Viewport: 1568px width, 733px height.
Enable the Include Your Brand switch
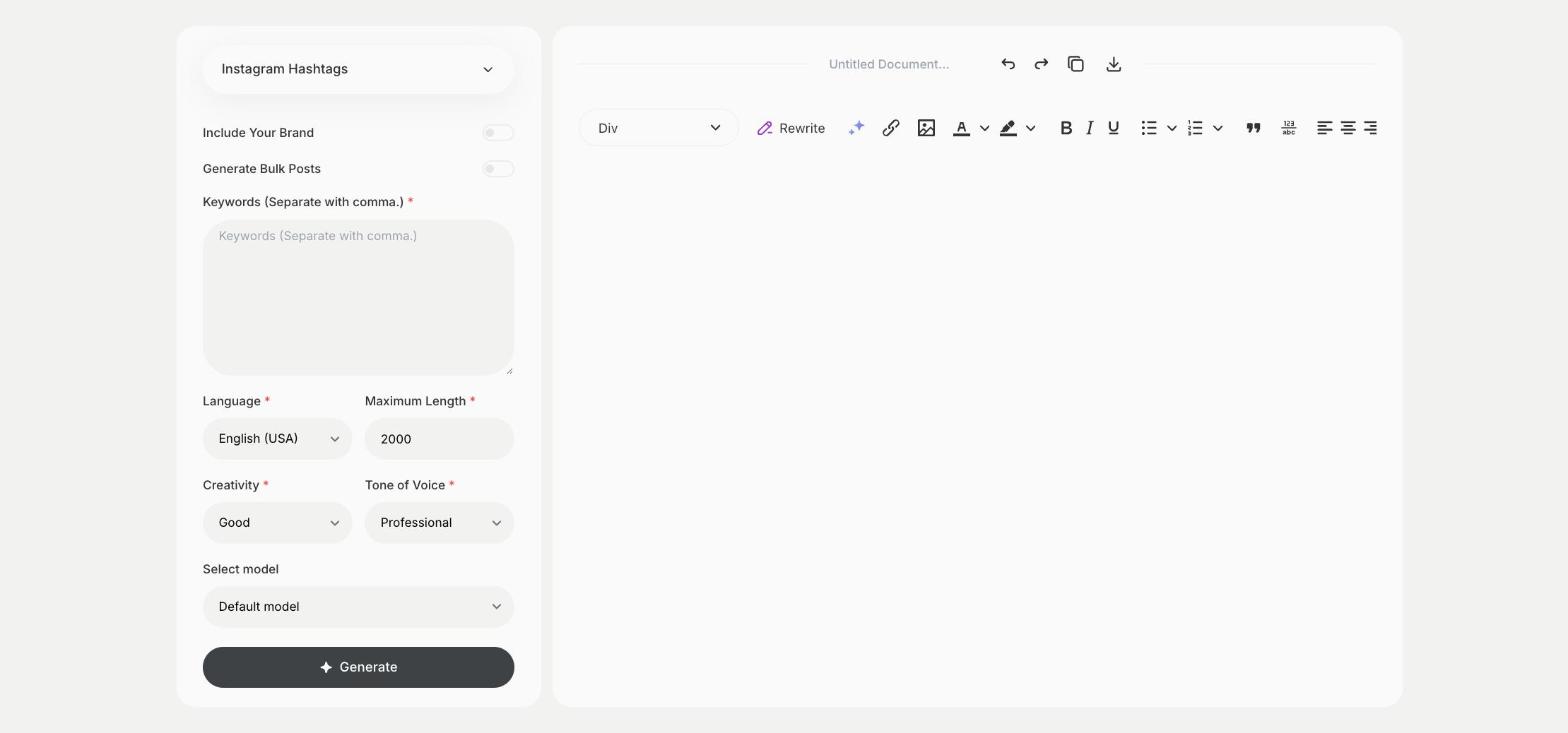point(498,133)
